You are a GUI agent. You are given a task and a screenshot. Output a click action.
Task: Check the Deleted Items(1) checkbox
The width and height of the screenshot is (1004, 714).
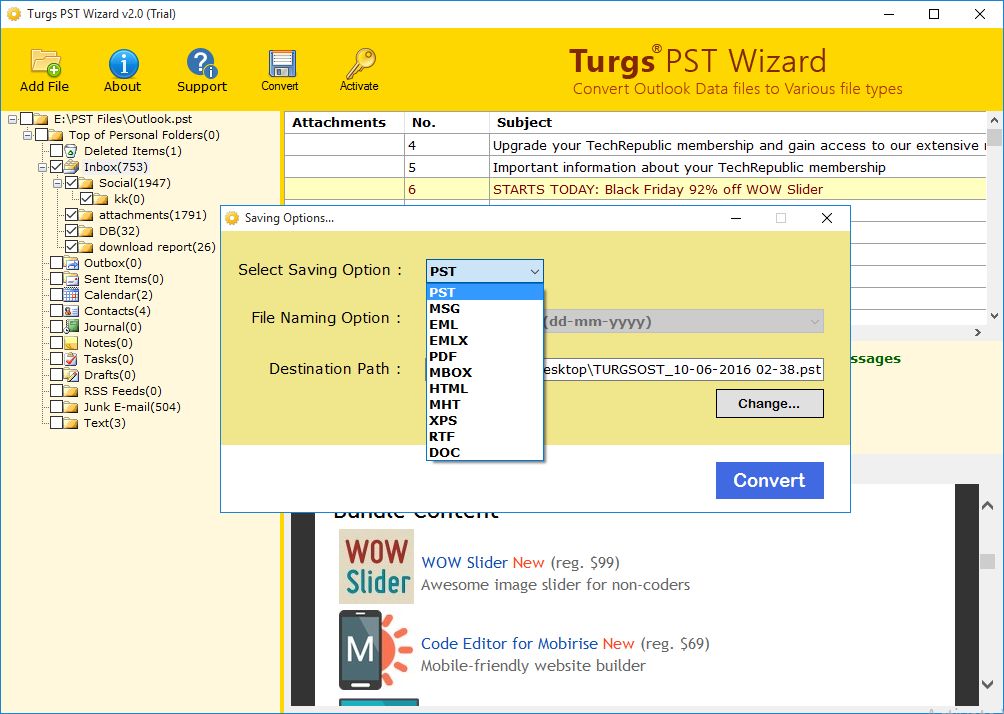56,151
